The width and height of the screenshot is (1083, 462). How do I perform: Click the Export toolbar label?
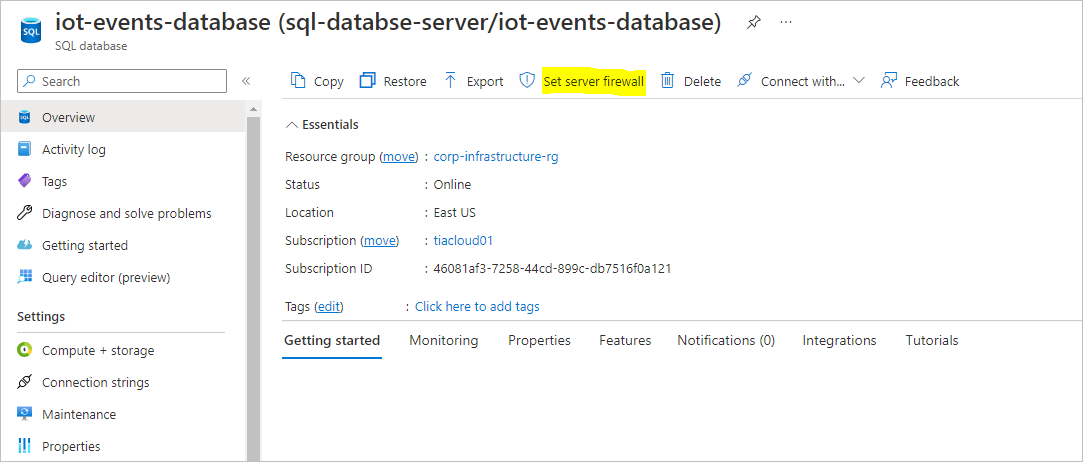pyautogui.click(x=485, y=81)
